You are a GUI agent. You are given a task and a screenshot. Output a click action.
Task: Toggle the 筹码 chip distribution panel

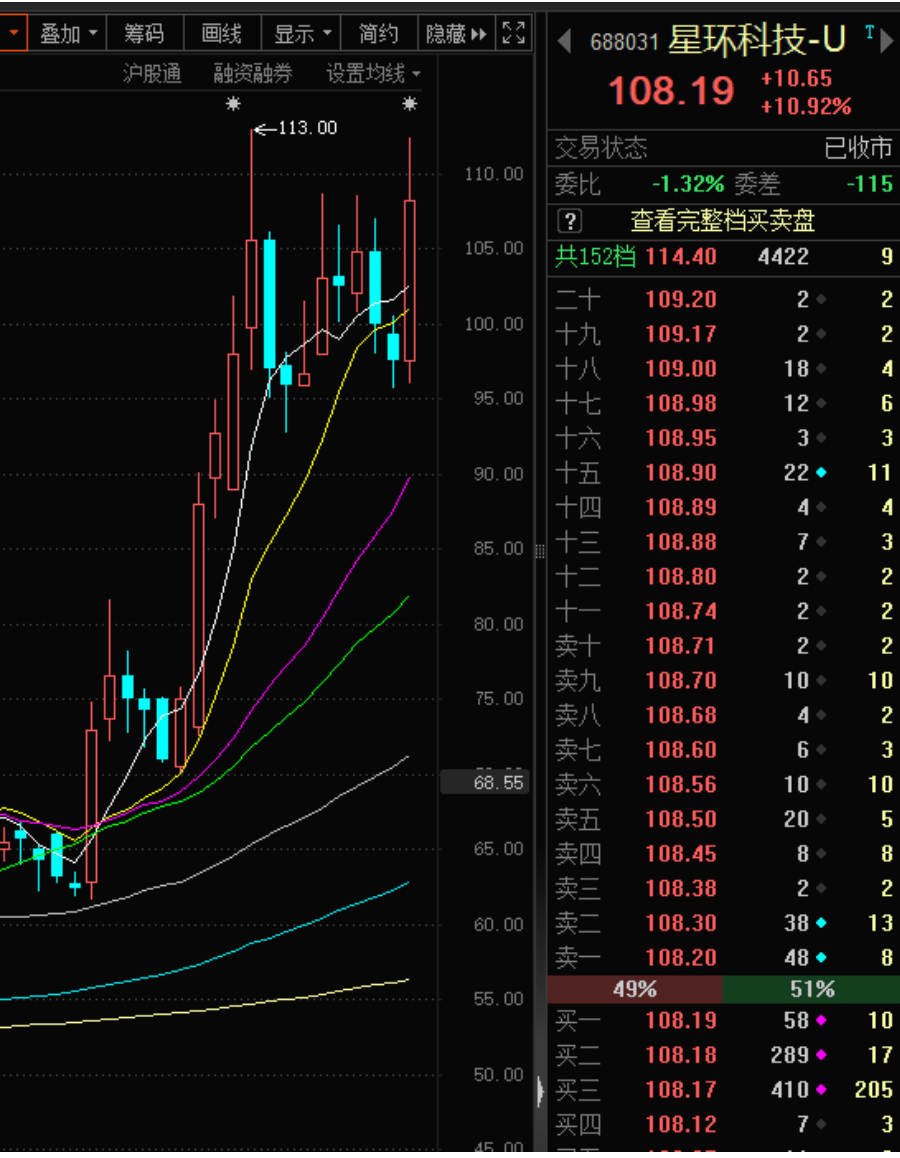coord(144,34)
